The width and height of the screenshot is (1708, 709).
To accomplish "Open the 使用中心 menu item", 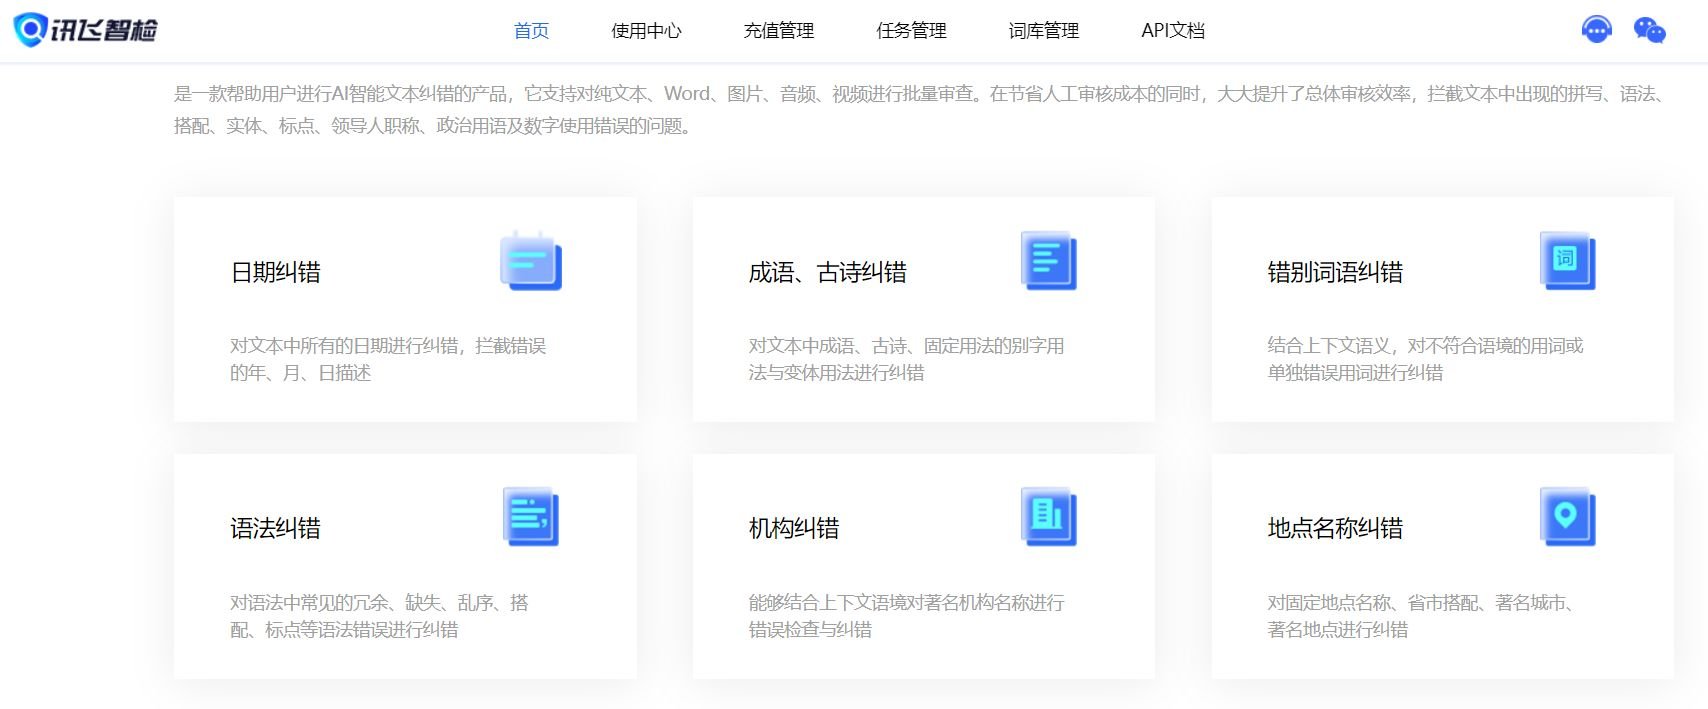I will [646, 31].
